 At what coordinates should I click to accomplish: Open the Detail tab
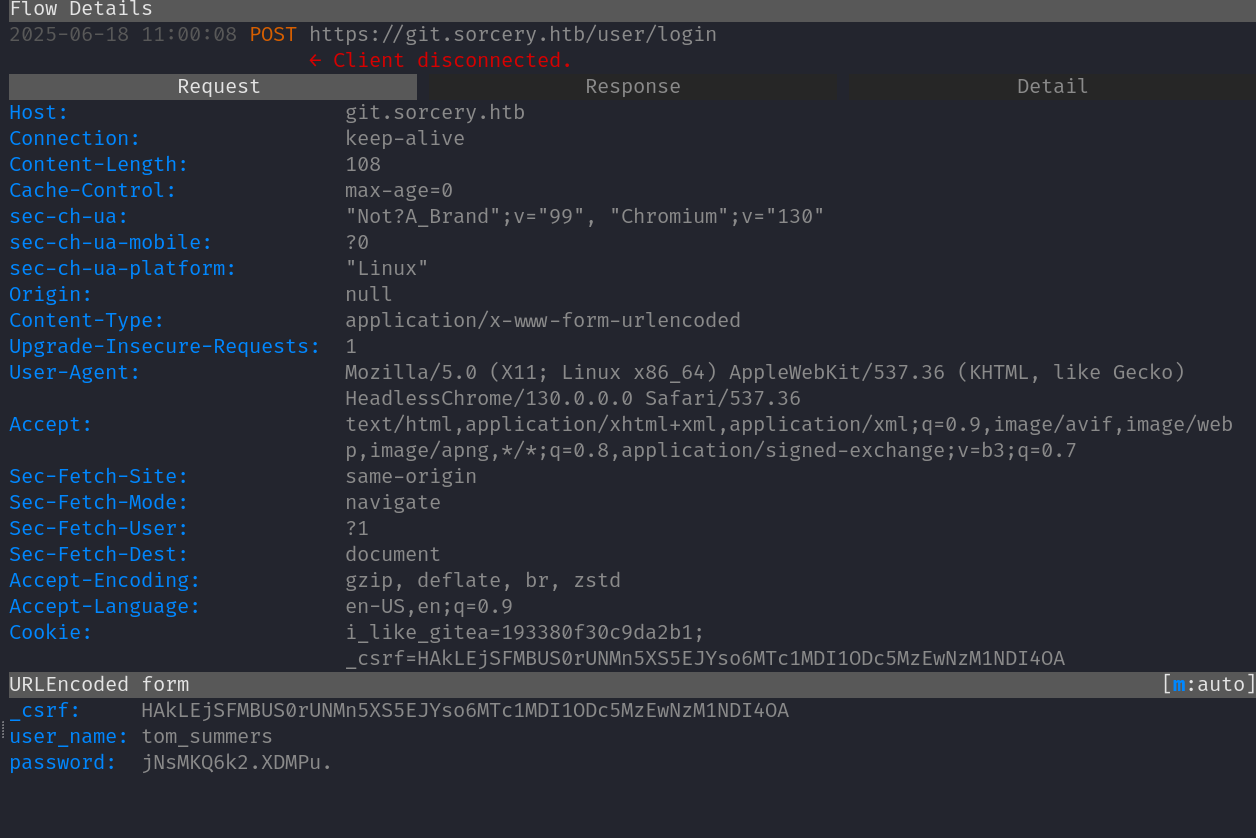1051,86
